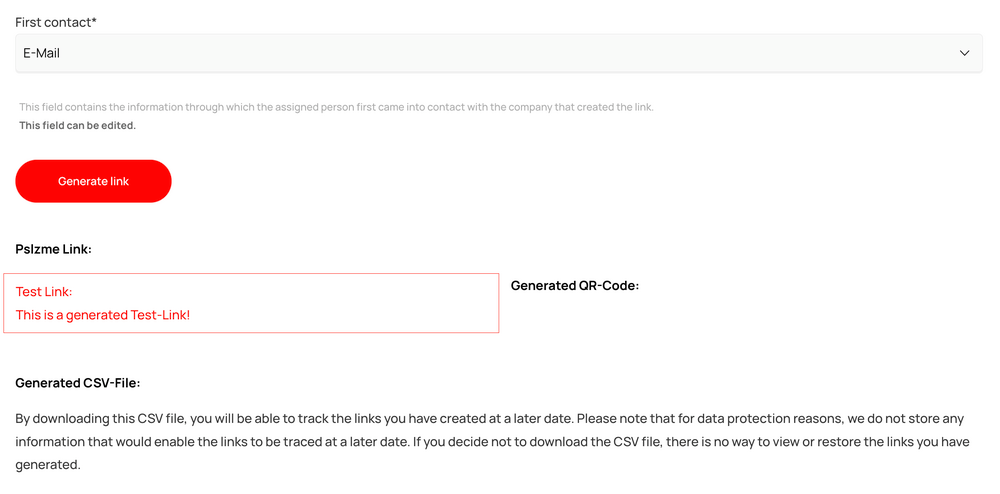Click the final paragraph word "generated."
The image size is (1000, 494).
(x=47, y=465)
